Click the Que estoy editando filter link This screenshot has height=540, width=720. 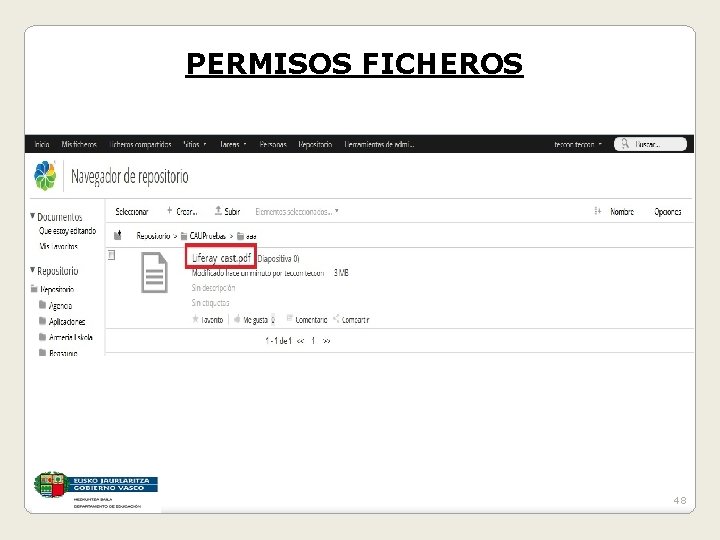pyautogui.click(x=68, y=231)
